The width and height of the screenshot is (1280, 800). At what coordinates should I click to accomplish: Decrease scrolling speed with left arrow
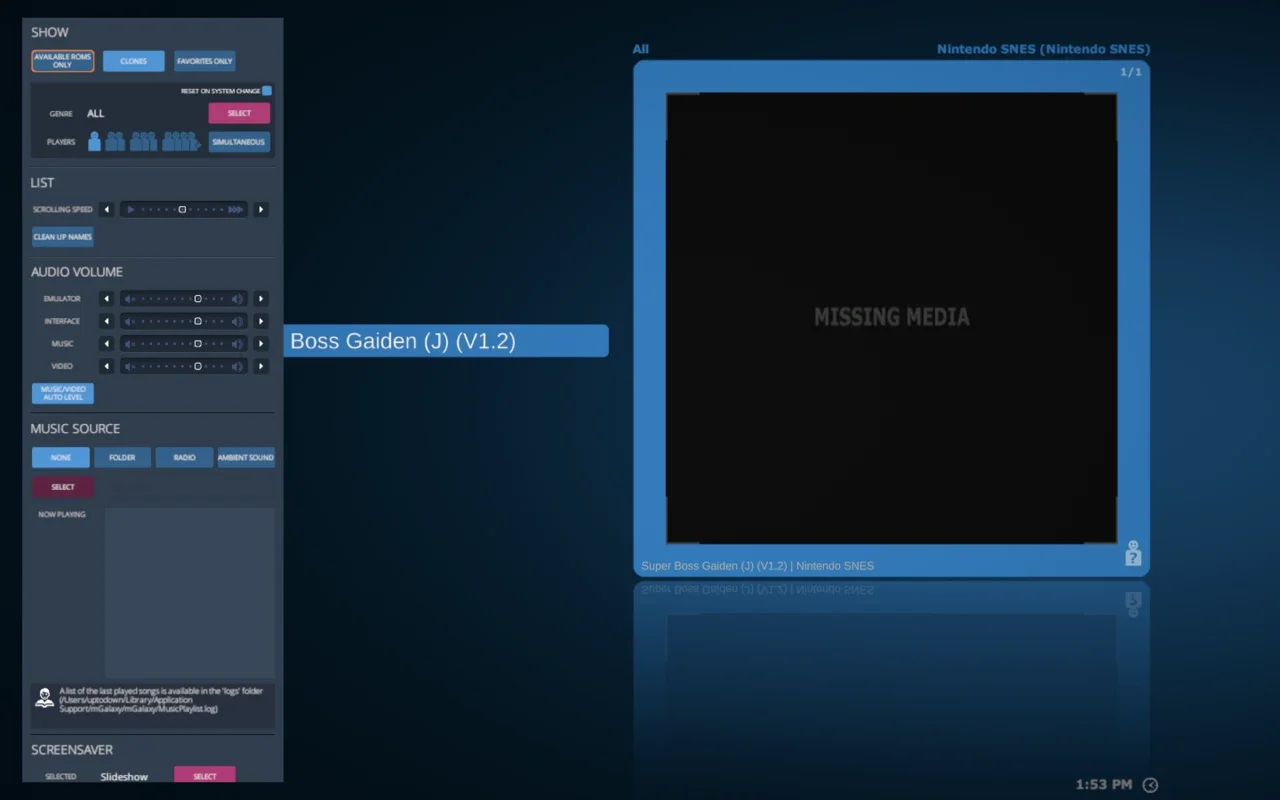pyautogui.click(x=107, y=210)
